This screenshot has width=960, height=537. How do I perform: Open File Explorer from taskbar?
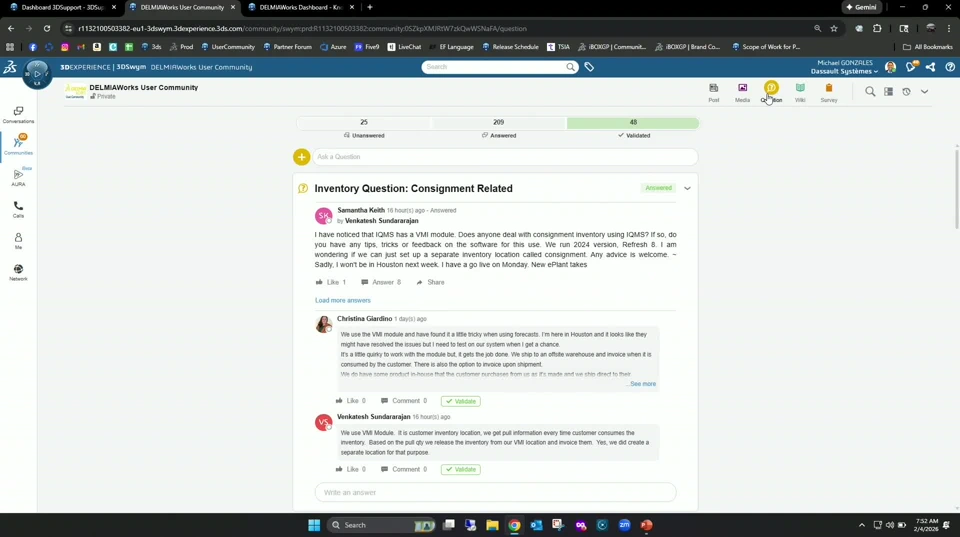[x=492, y=525]
